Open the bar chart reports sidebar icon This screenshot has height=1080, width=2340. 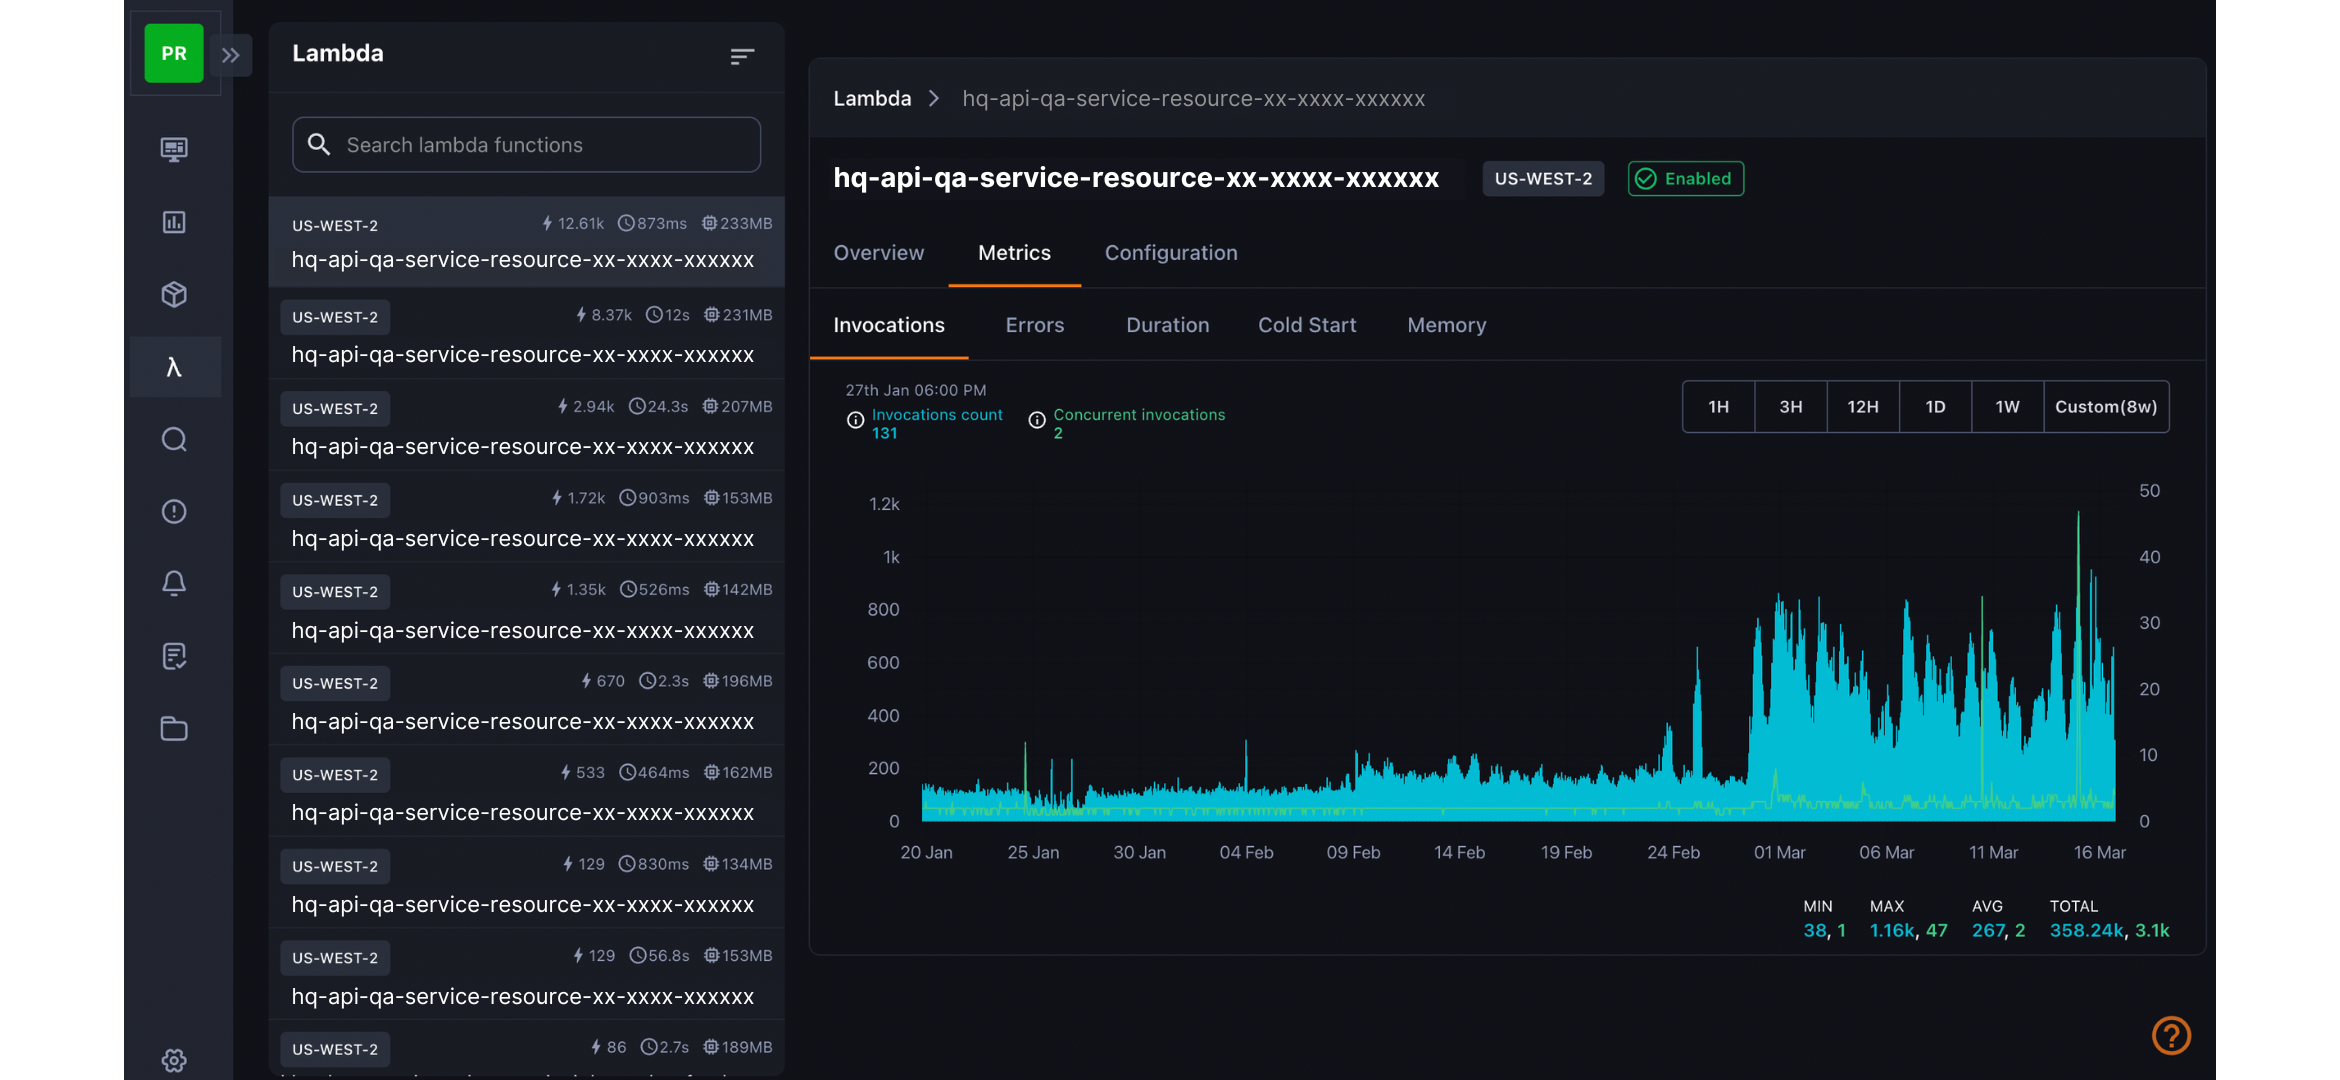pyautogui.click(x=174, y=222)
